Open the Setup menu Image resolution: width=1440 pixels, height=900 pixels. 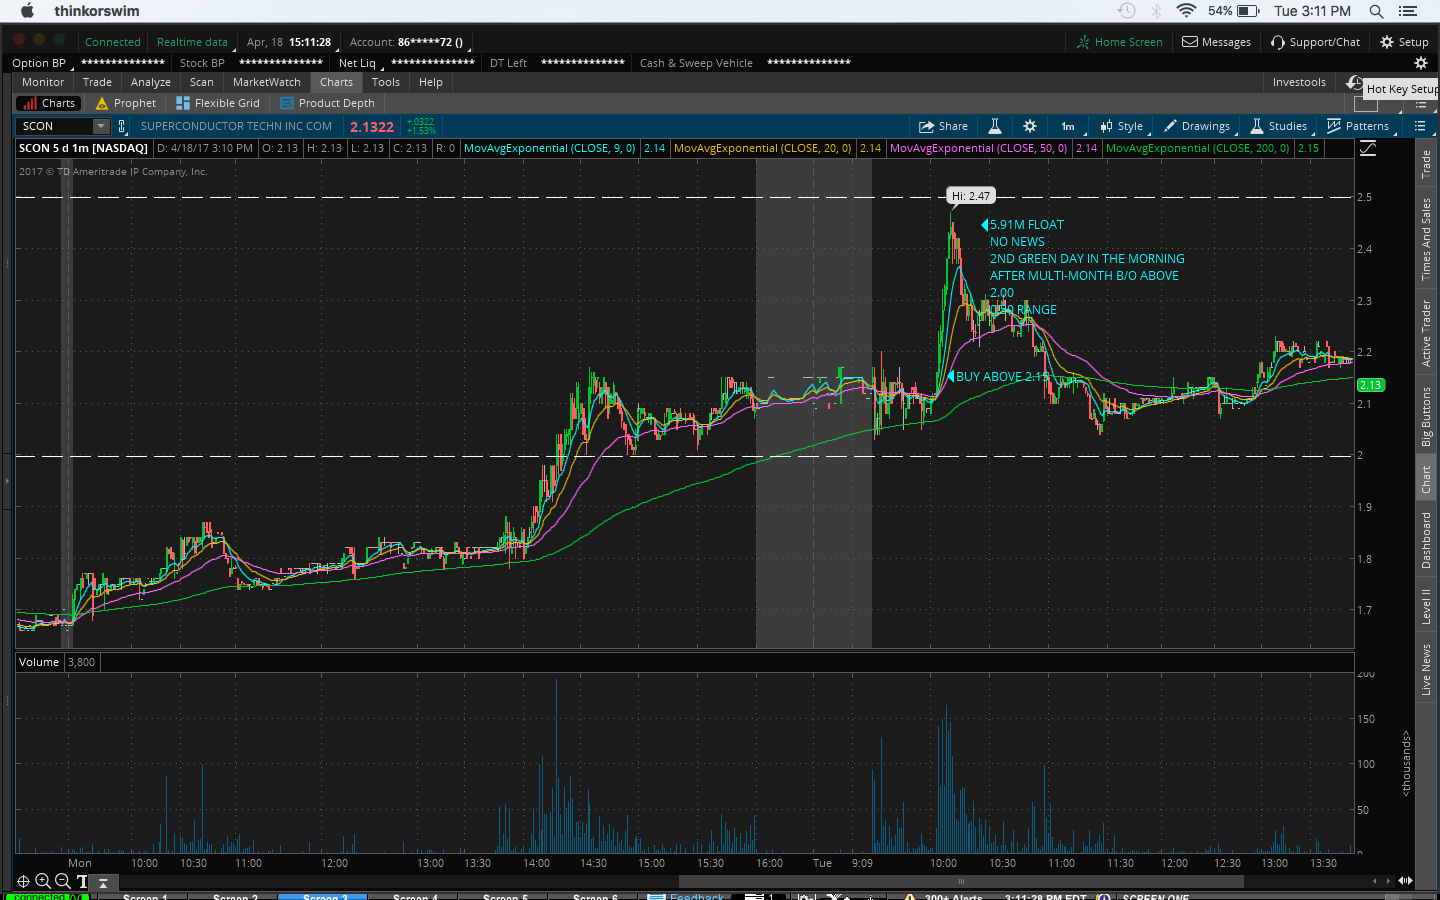pos(1405,42)
